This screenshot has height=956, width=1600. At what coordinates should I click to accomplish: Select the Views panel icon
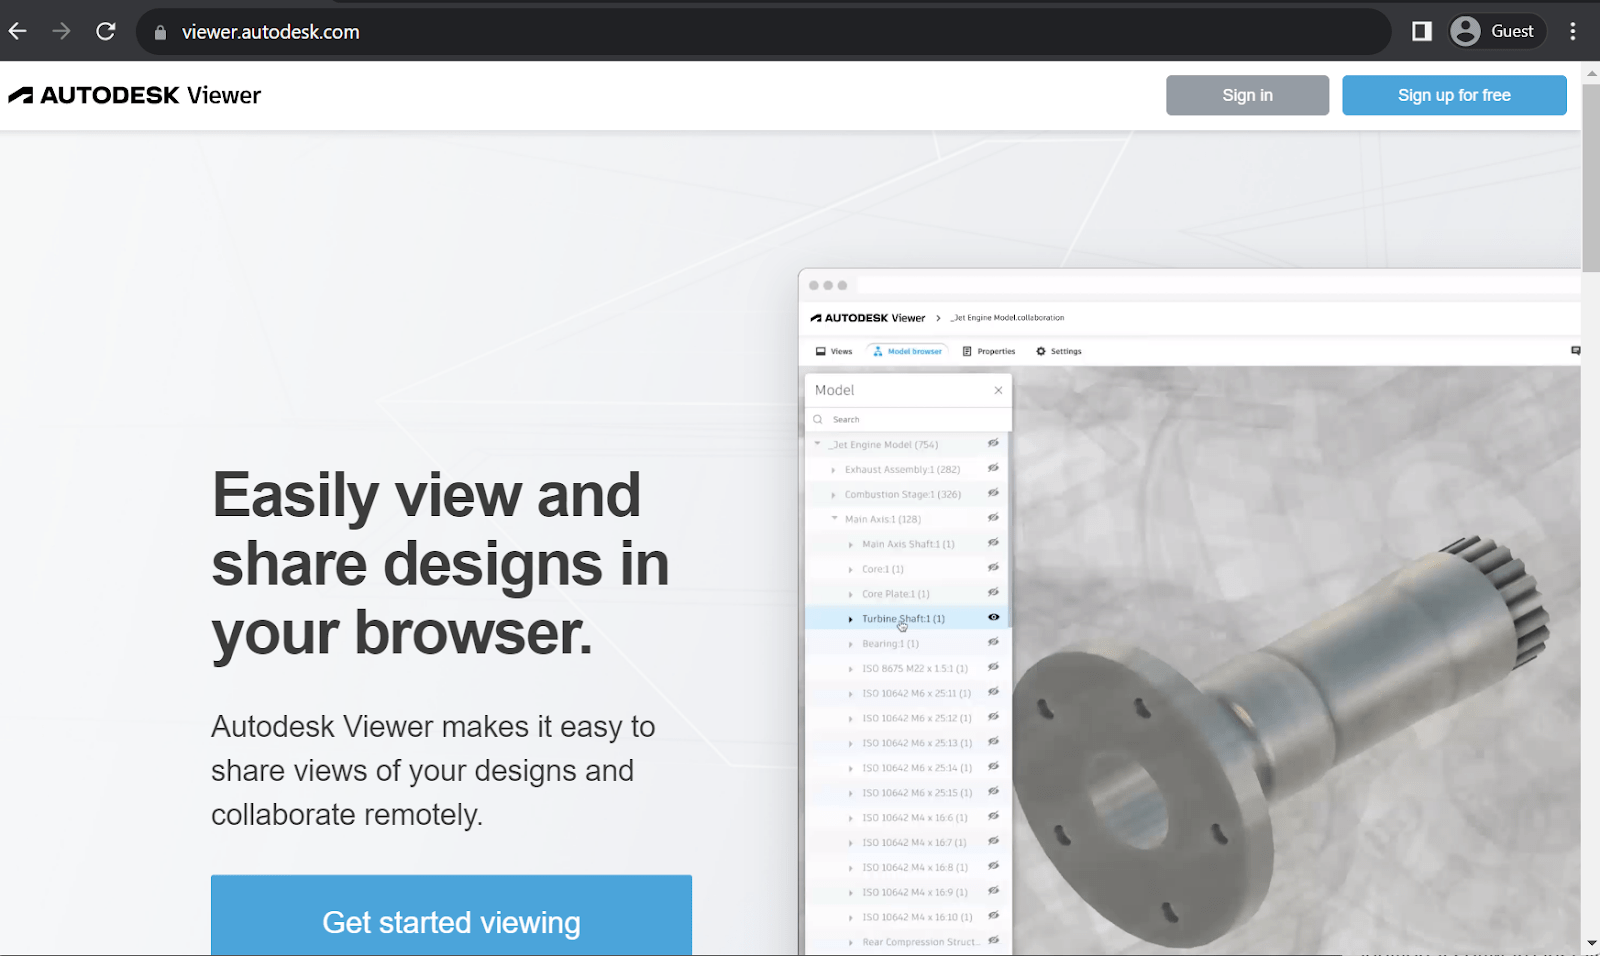pyautogui.click(x=833, y=350)
